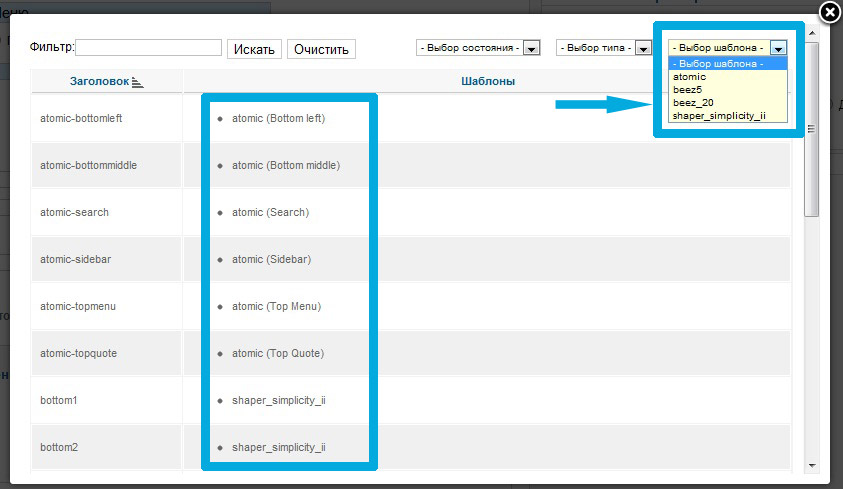The width and height of the screenshot is (843, 489).
Task: Open the Выбор состояния dropdown
Action: click(532, 48)
